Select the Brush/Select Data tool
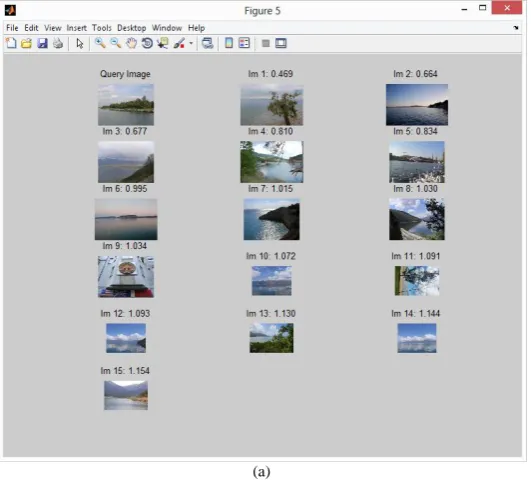This screenshot has height=486, width=531. click(179, 43)
